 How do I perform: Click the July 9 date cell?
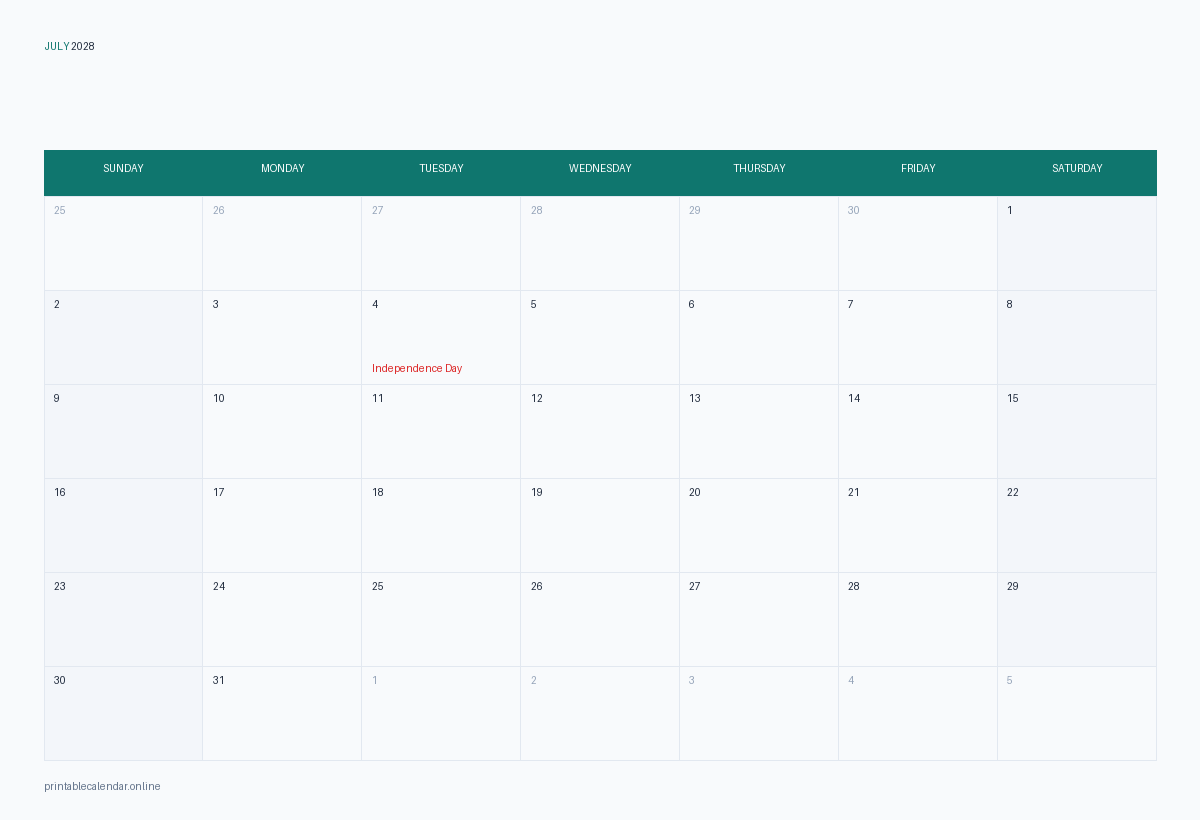click(123, 431)
